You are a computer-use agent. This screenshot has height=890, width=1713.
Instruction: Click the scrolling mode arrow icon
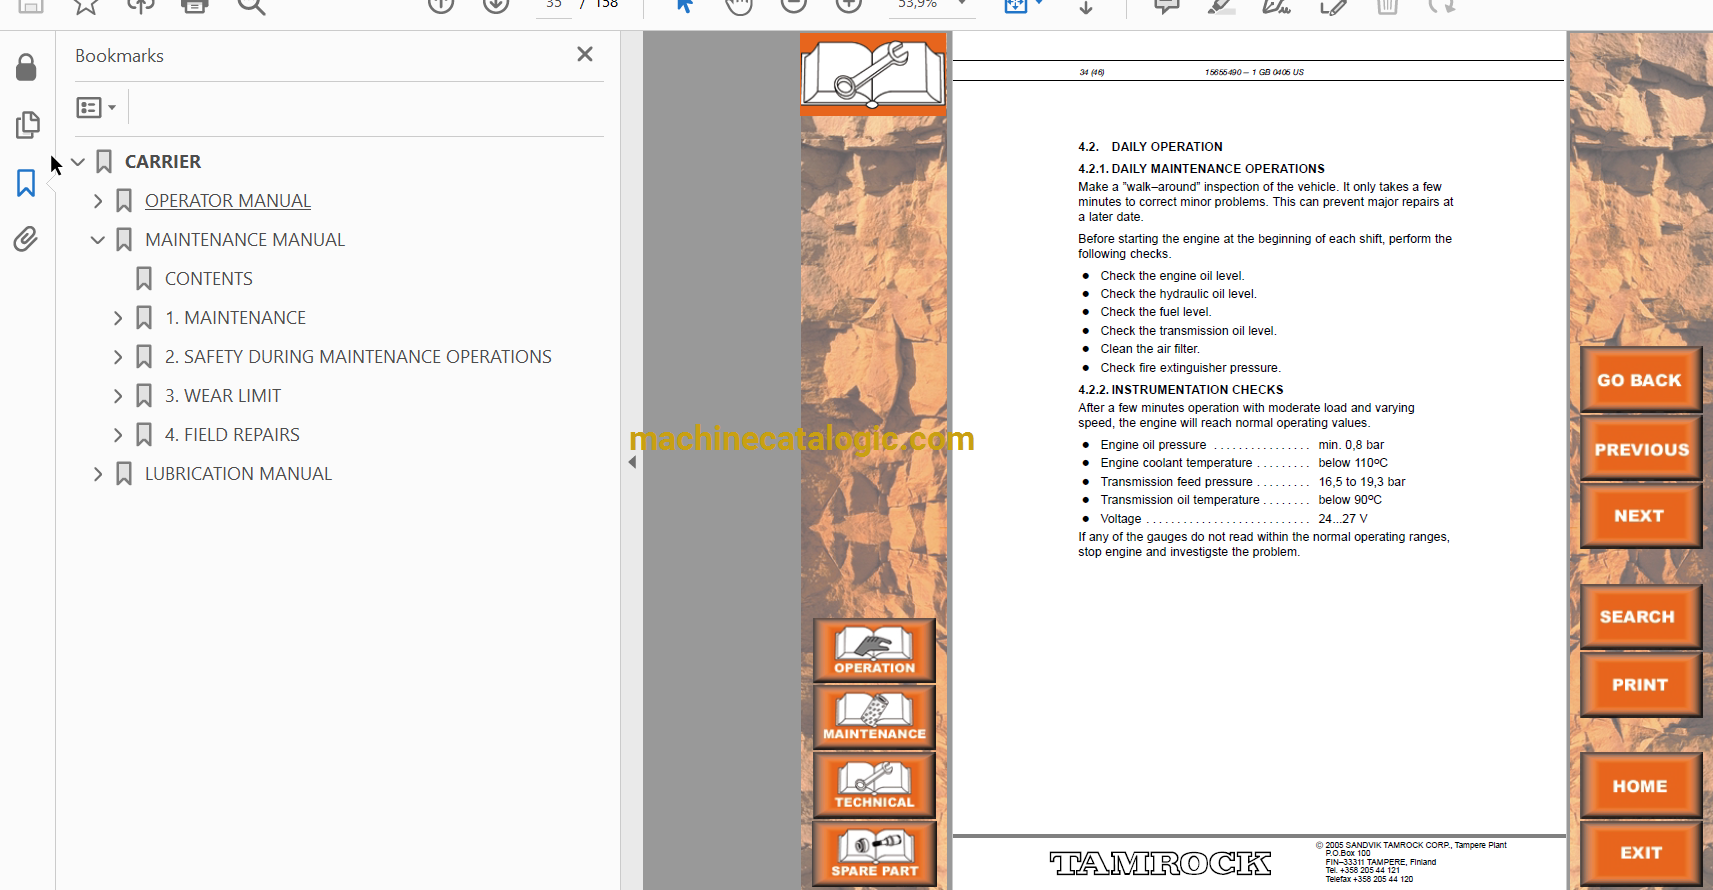point(1086,6)
